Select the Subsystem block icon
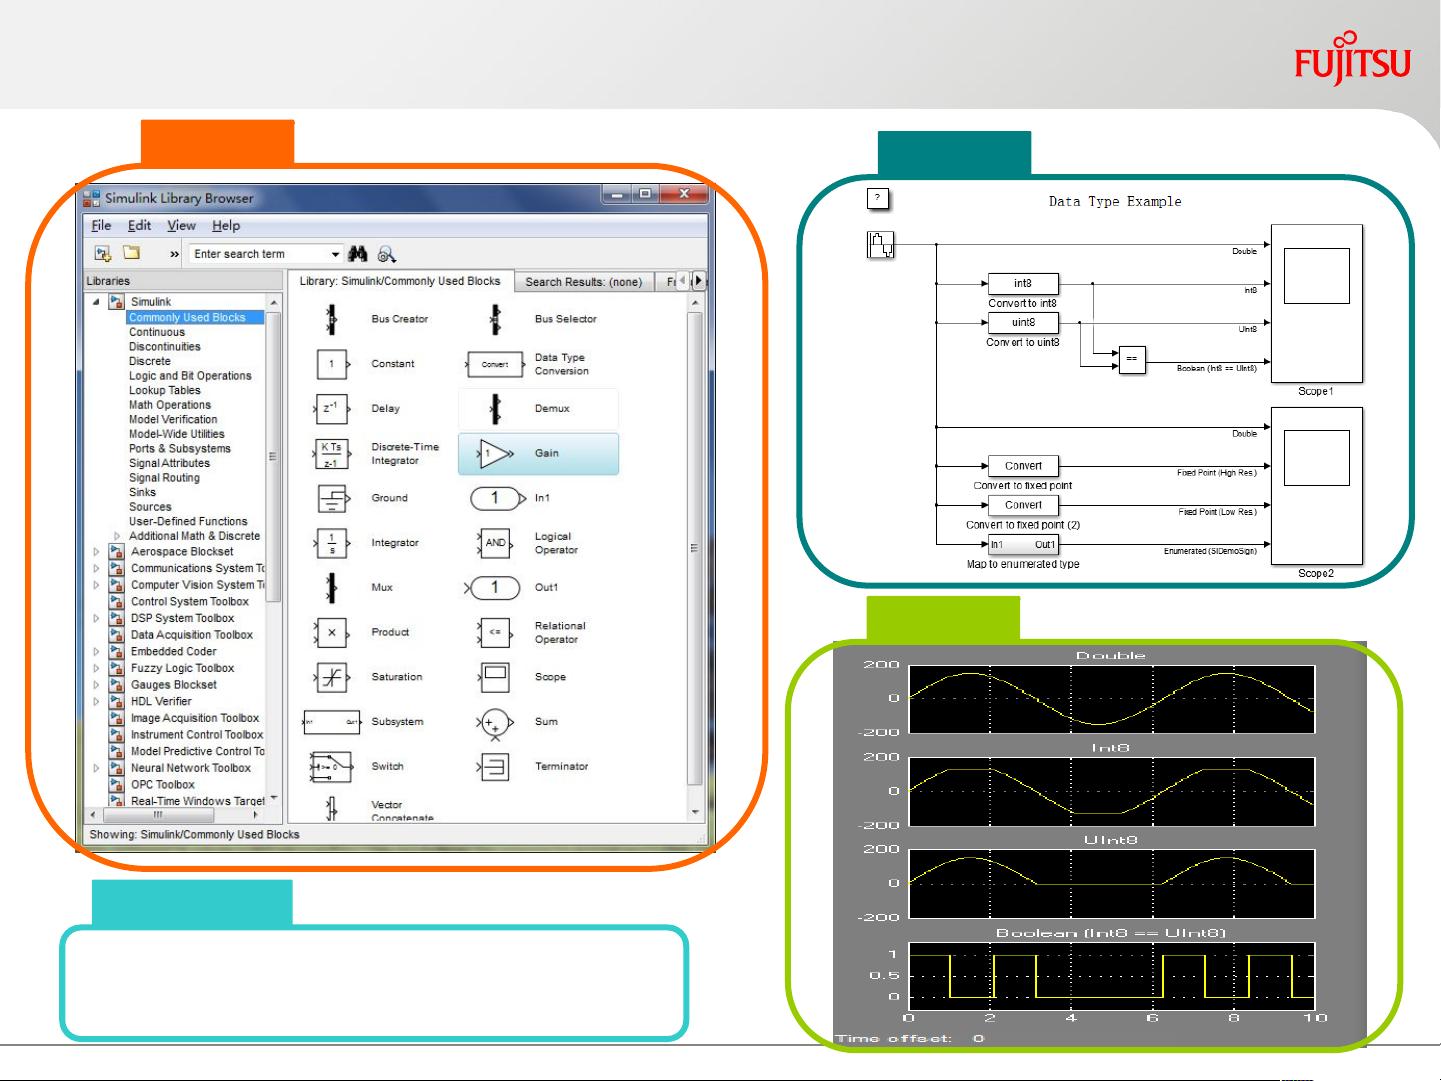Viewport: 1441px width, 1081px height. pos(332,721)
